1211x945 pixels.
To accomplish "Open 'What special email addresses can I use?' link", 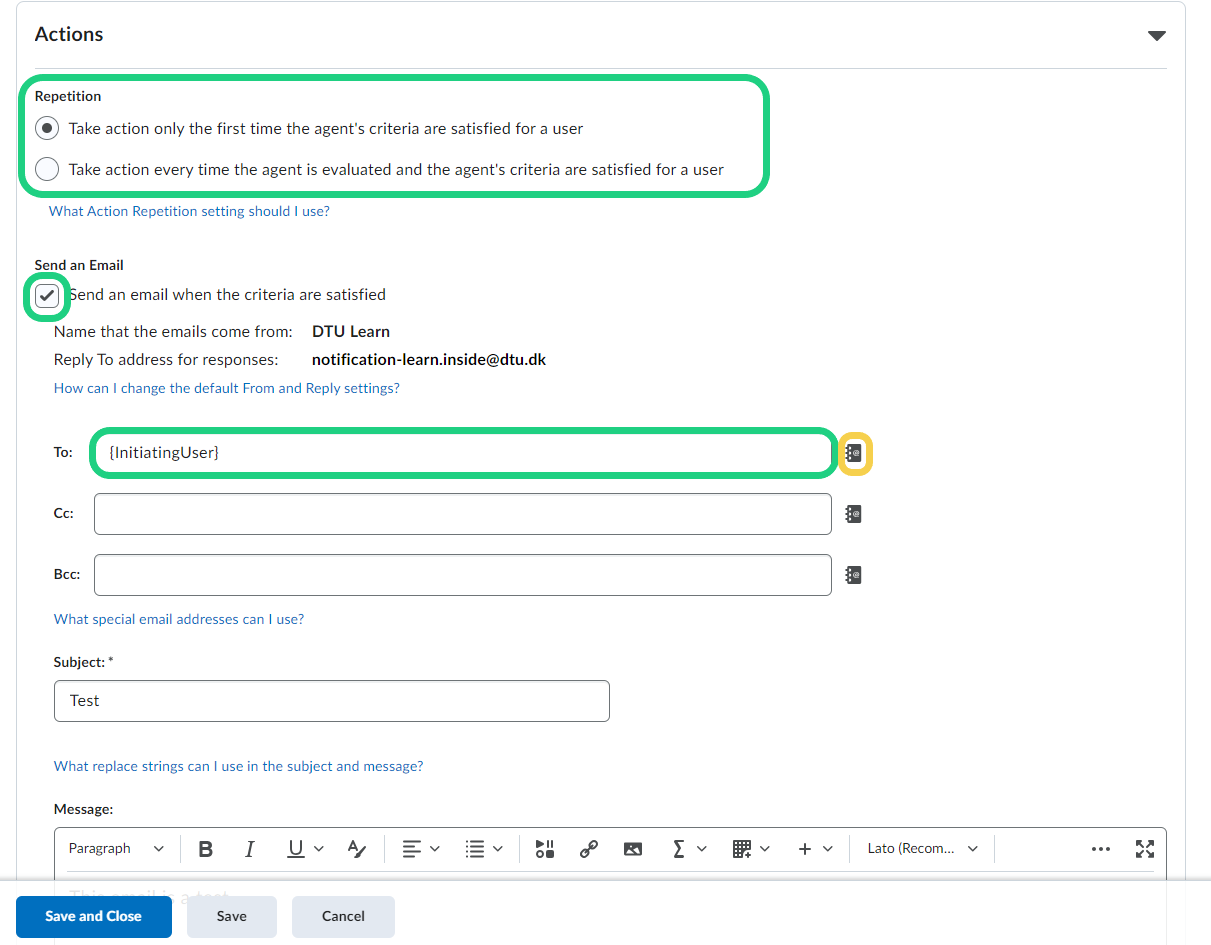I will 179,619.
